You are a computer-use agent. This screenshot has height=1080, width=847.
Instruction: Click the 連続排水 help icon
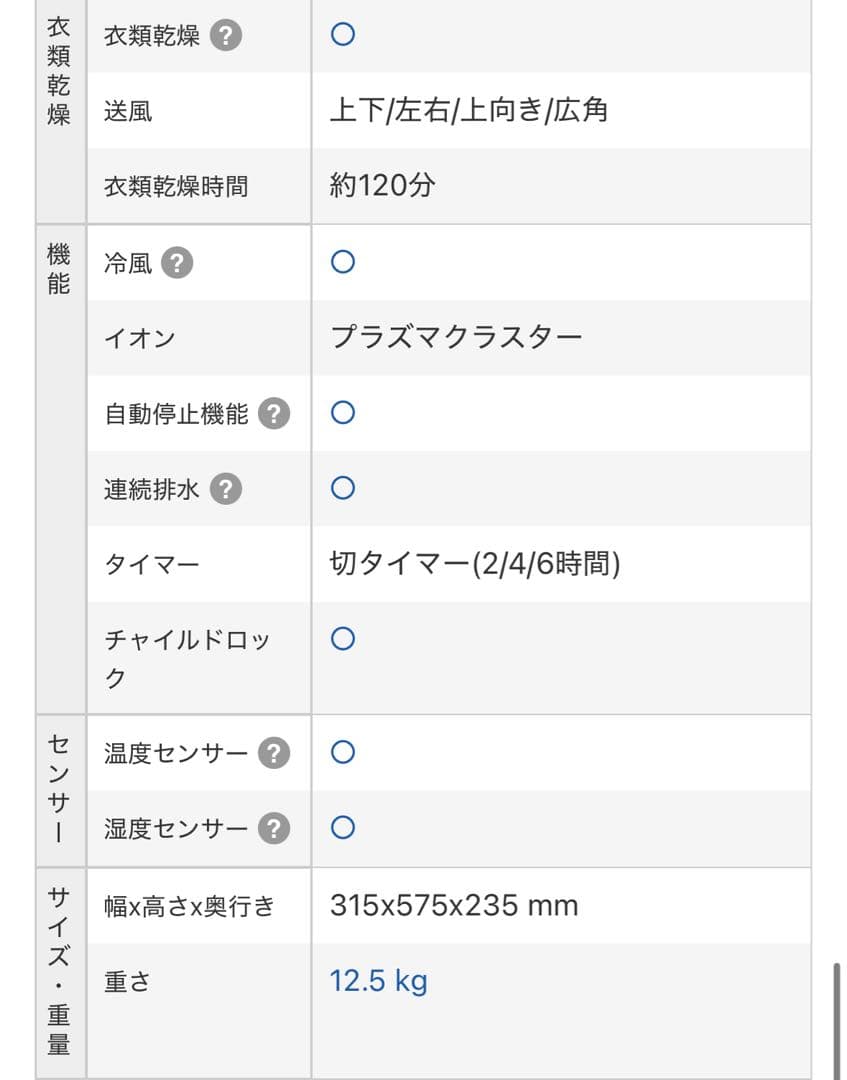pos(225,488)
